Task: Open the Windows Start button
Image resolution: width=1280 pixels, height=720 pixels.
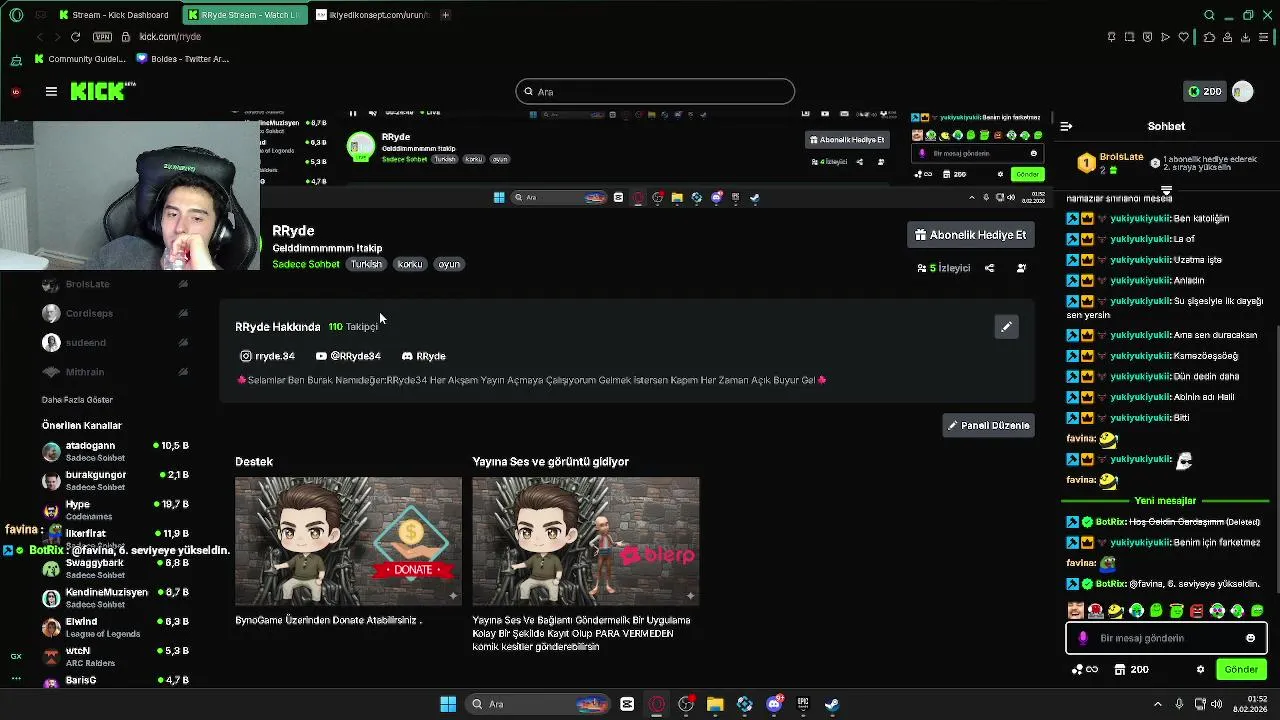Action: (448, 704)
